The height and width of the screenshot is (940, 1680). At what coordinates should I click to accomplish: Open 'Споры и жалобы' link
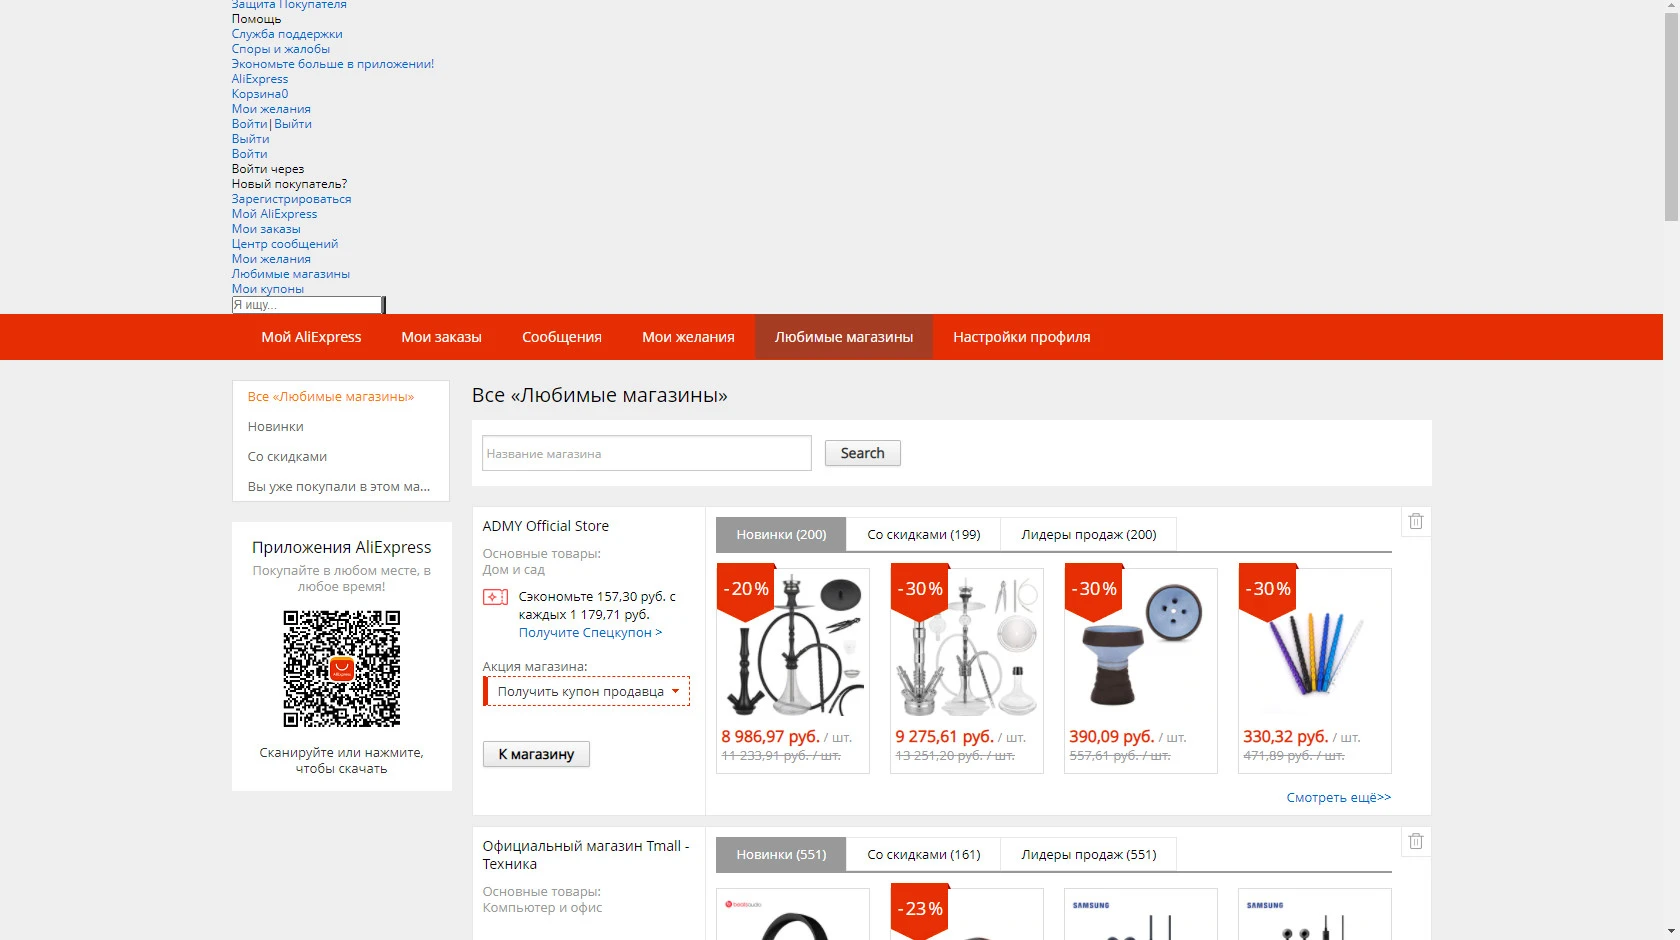(x=281, y=49)
